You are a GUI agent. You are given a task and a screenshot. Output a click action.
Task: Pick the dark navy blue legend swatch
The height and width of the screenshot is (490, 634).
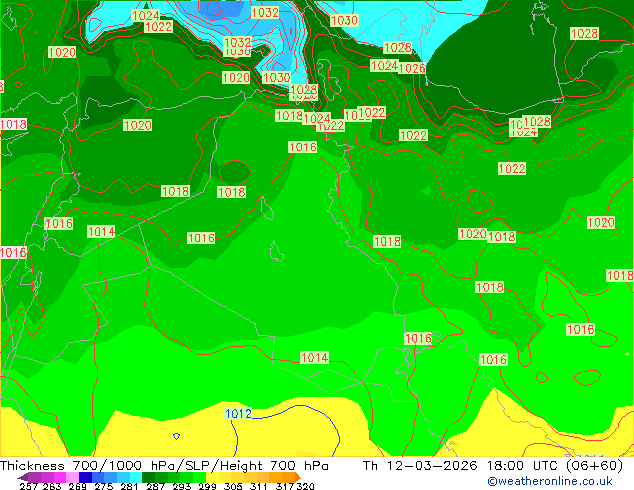[x=85, y=477]
